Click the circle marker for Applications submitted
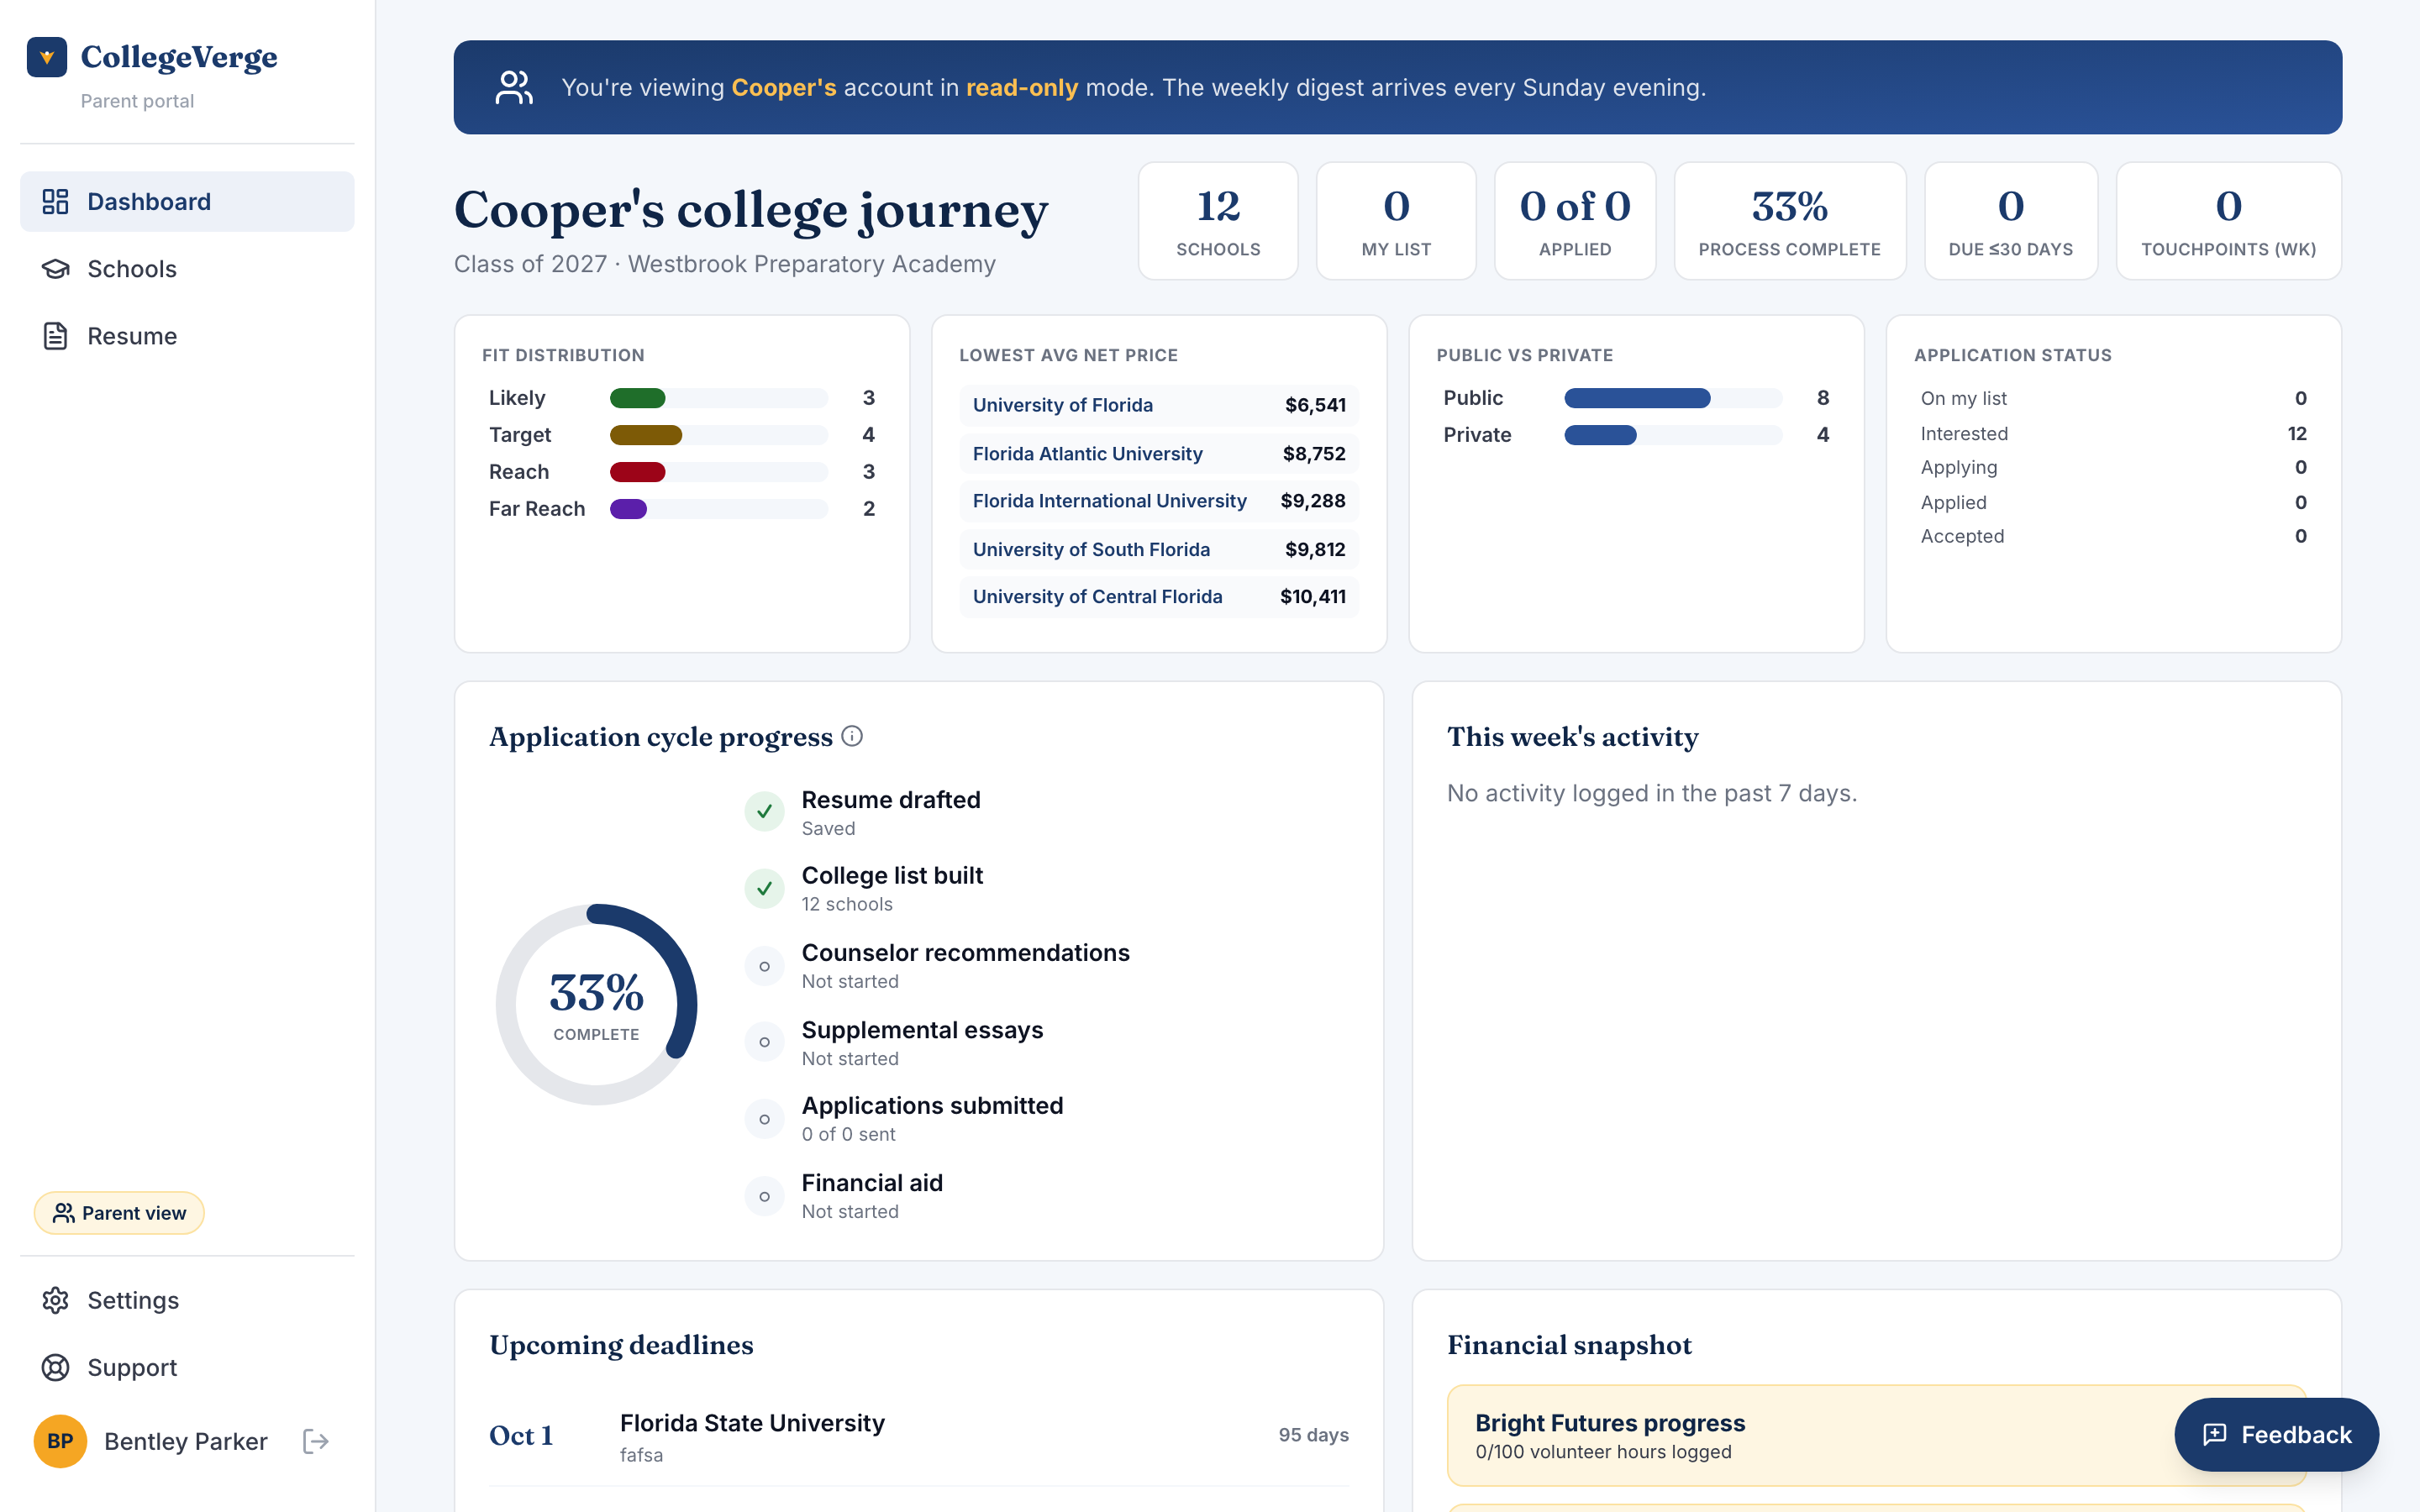Viewport: 2420px width, 1512px height. (x=764, y=1119)
